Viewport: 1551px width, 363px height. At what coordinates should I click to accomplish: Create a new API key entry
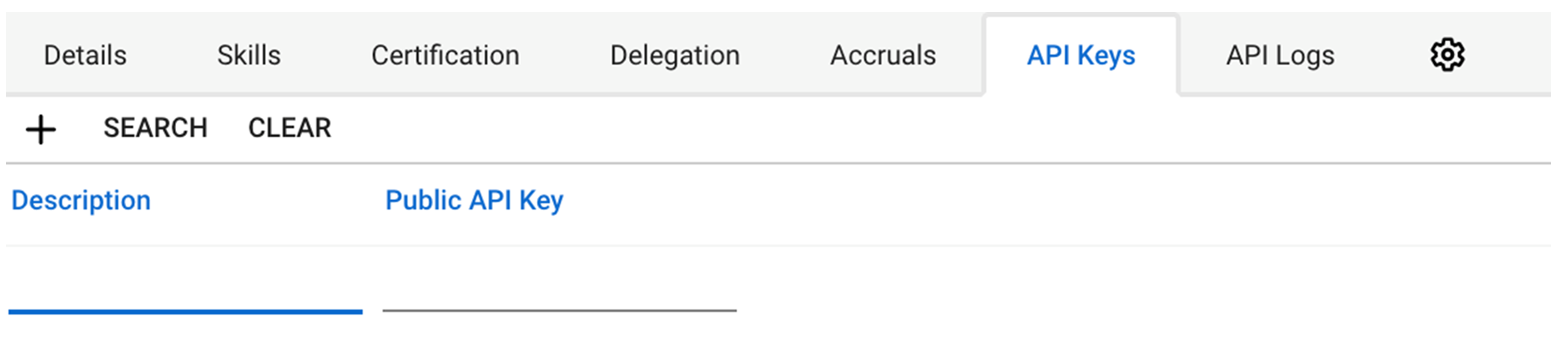click(x=40, y=129)
